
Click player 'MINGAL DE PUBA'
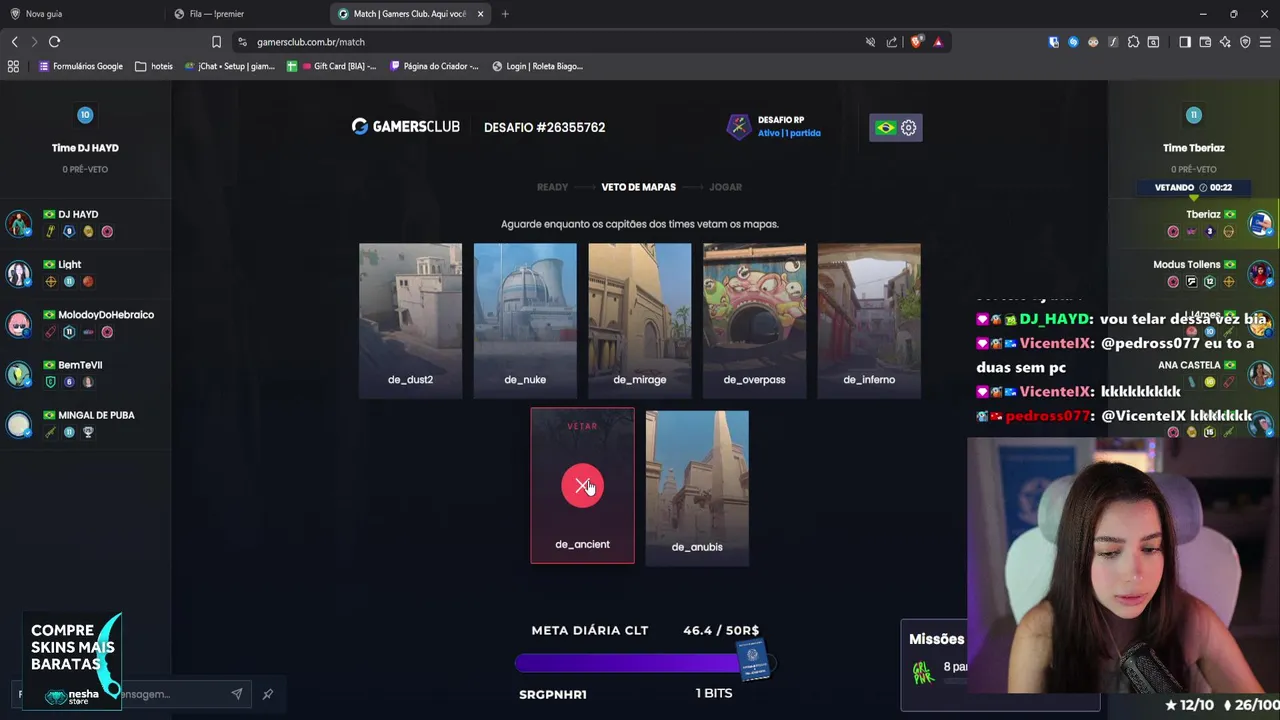point(96,415)
